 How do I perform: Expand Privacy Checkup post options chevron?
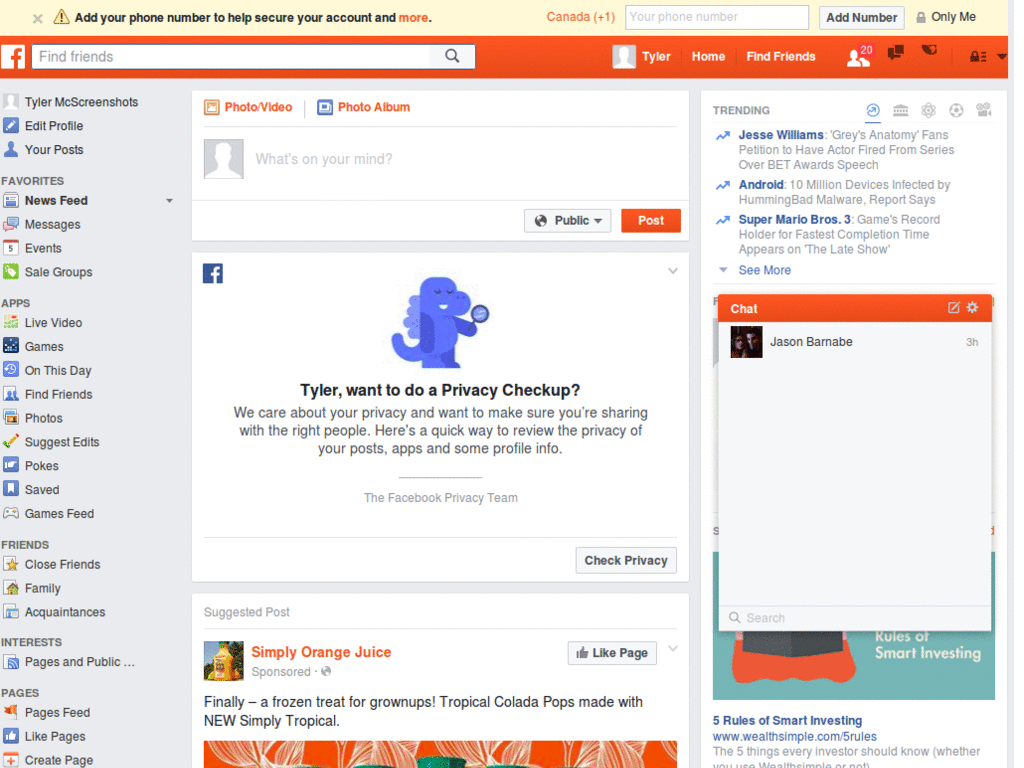[x=673, y=271]
